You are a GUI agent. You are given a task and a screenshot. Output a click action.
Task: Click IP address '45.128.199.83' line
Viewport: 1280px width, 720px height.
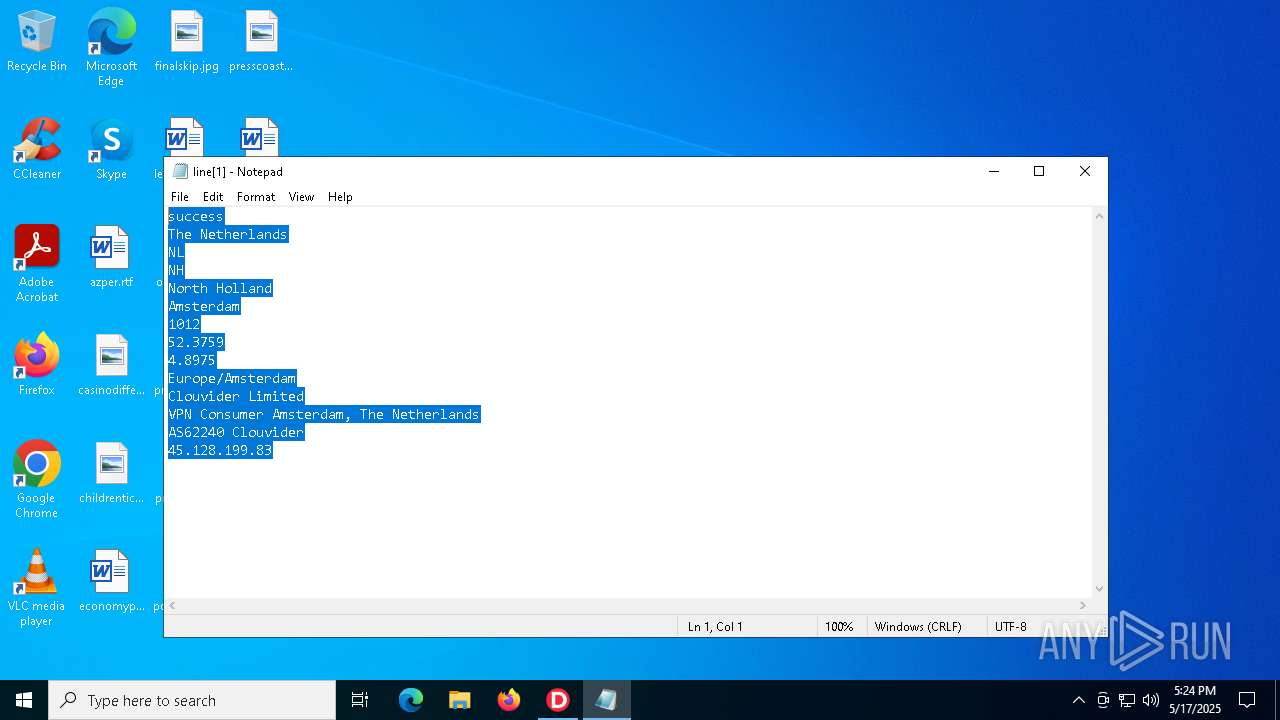[x=220, y=450]
